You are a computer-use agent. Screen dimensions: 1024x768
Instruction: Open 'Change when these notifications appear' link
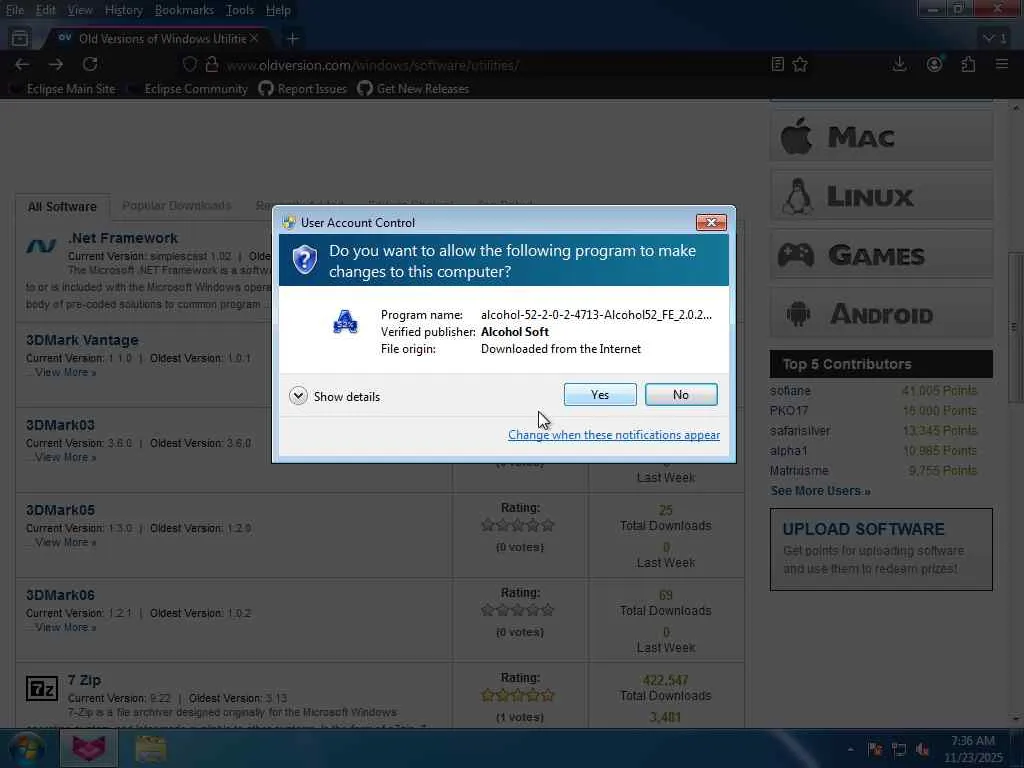pyautogui.click(x=614, y=435)
